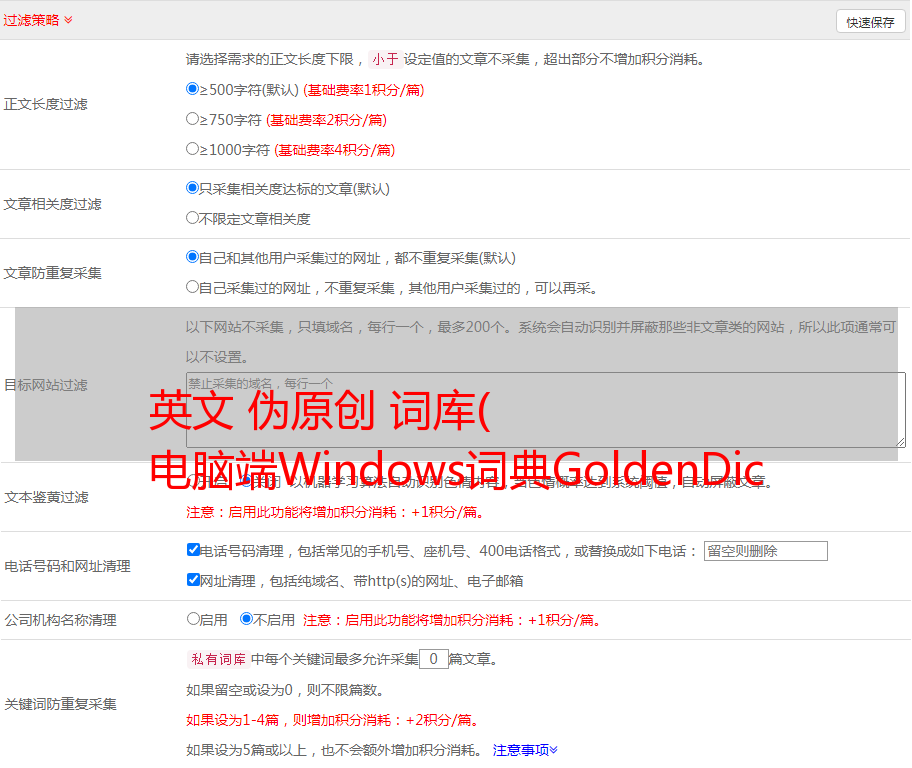Click the 以下网站不采集 description text
This screenshot has height=768, width=912.
coord(540,342)
